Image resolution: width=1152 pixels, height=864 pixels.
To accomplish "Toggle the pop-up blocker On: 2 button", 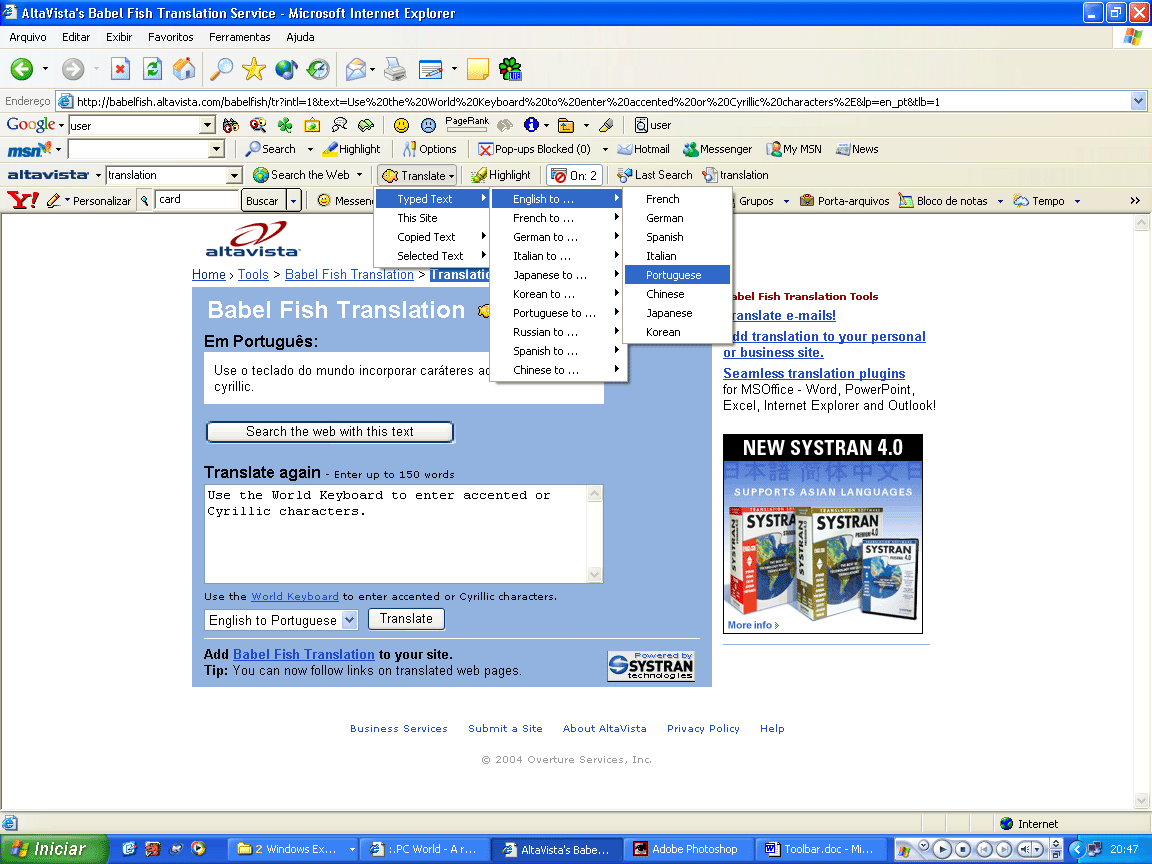I will click(575, 175).
